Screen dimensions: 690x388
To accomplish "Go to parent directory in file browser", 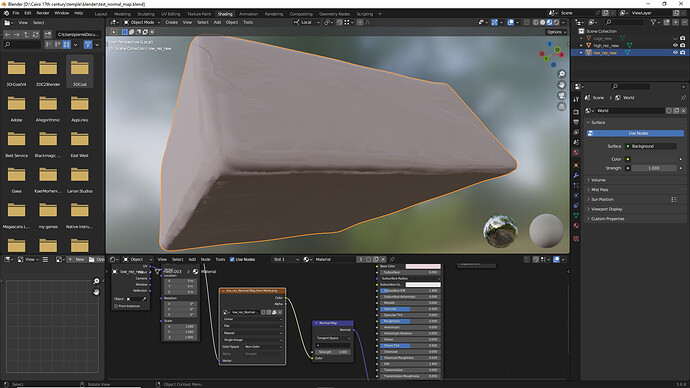I will [x=26, y=34].
